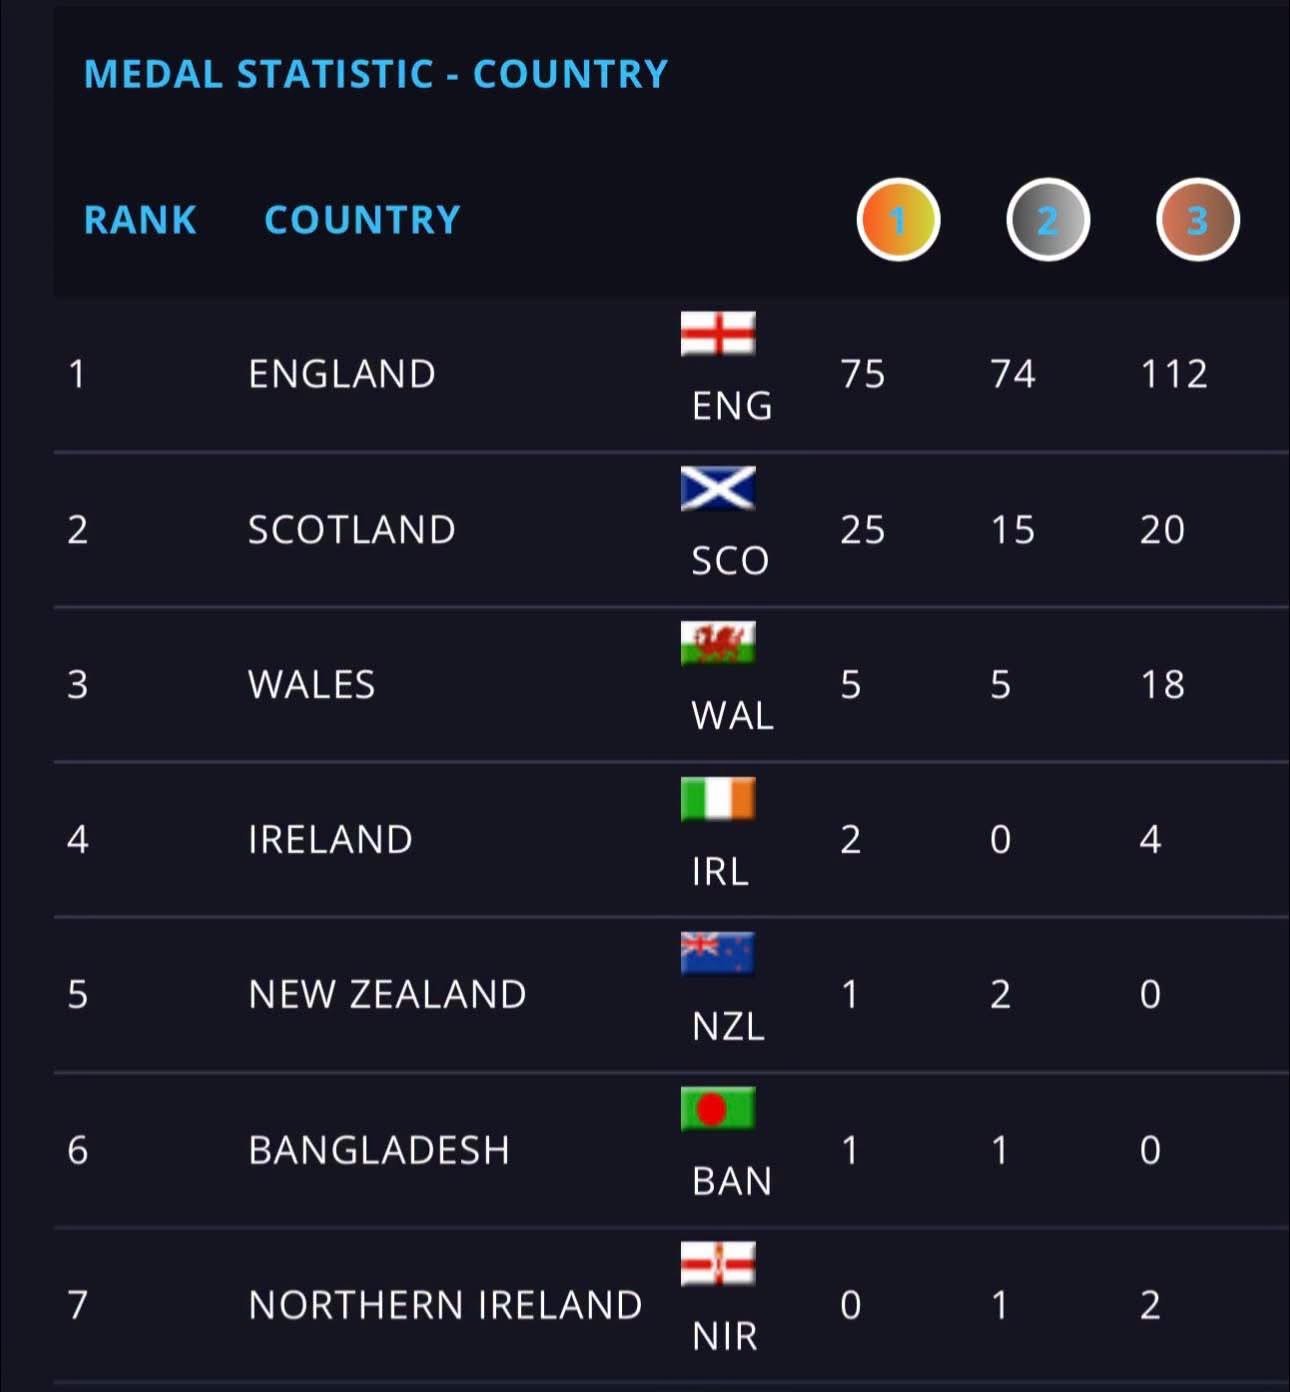
Task: Click the Scotland flag icon
Action: [718, 488]
